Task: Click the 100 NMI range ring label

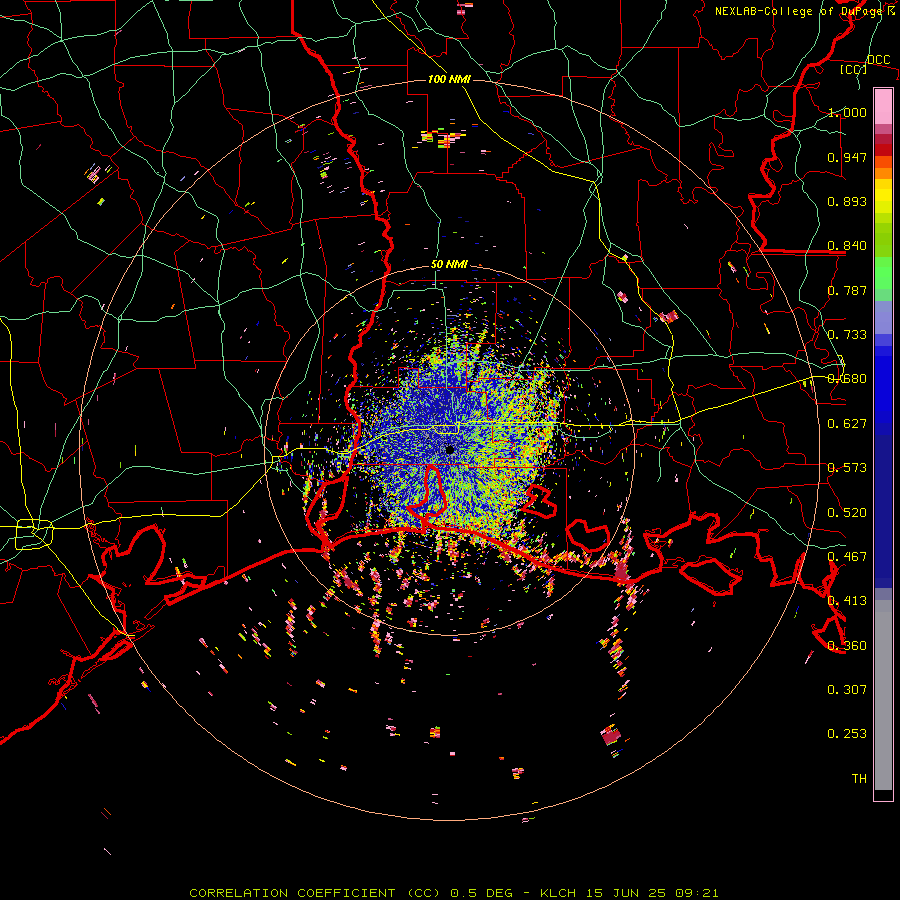Action: (449, 79)
